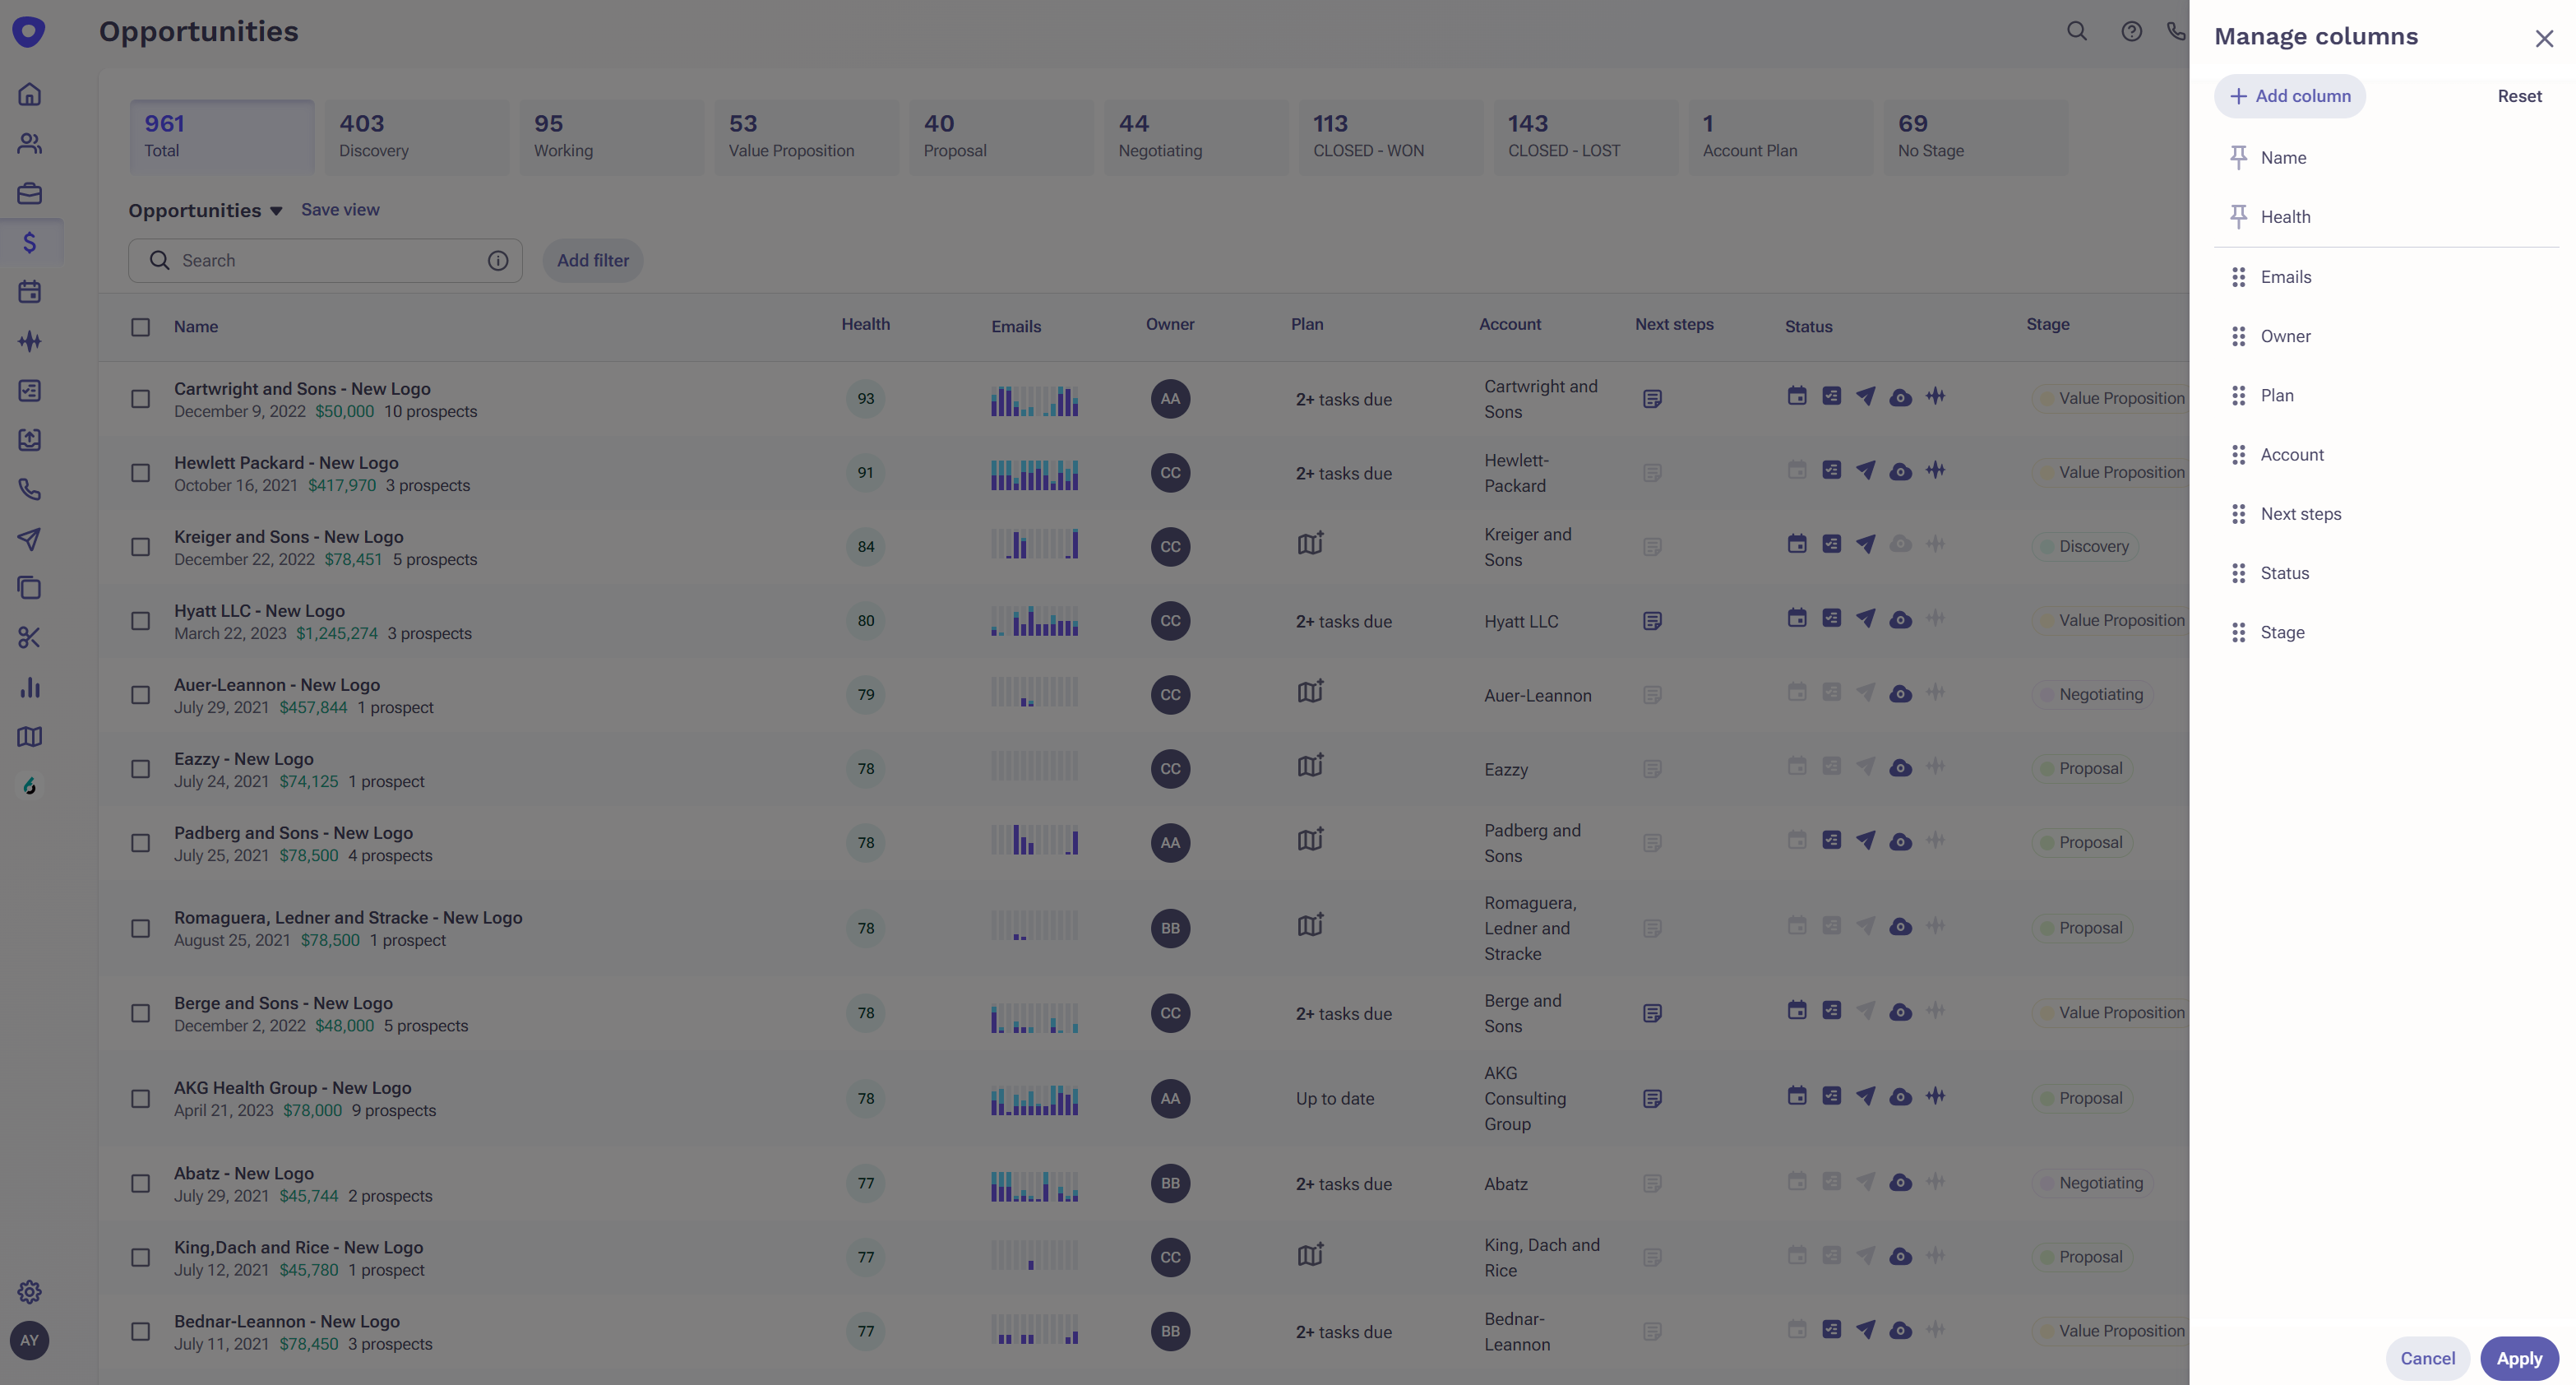The width and height of the screenshot is (2576, 1385).
Task: Open the Templates copy icon in sidebar
Action: point(29,588)
